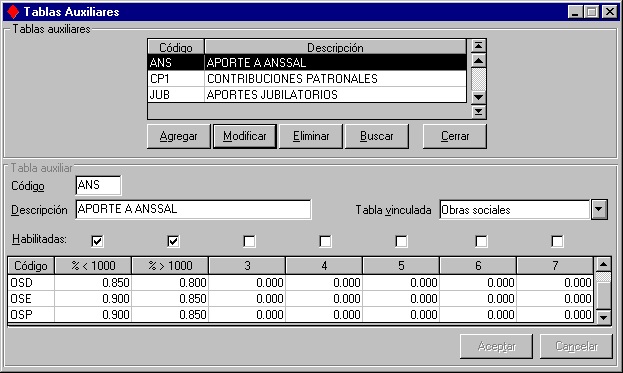Enable the Habilitadas checkbox above column 4

(x=325, y=241)
